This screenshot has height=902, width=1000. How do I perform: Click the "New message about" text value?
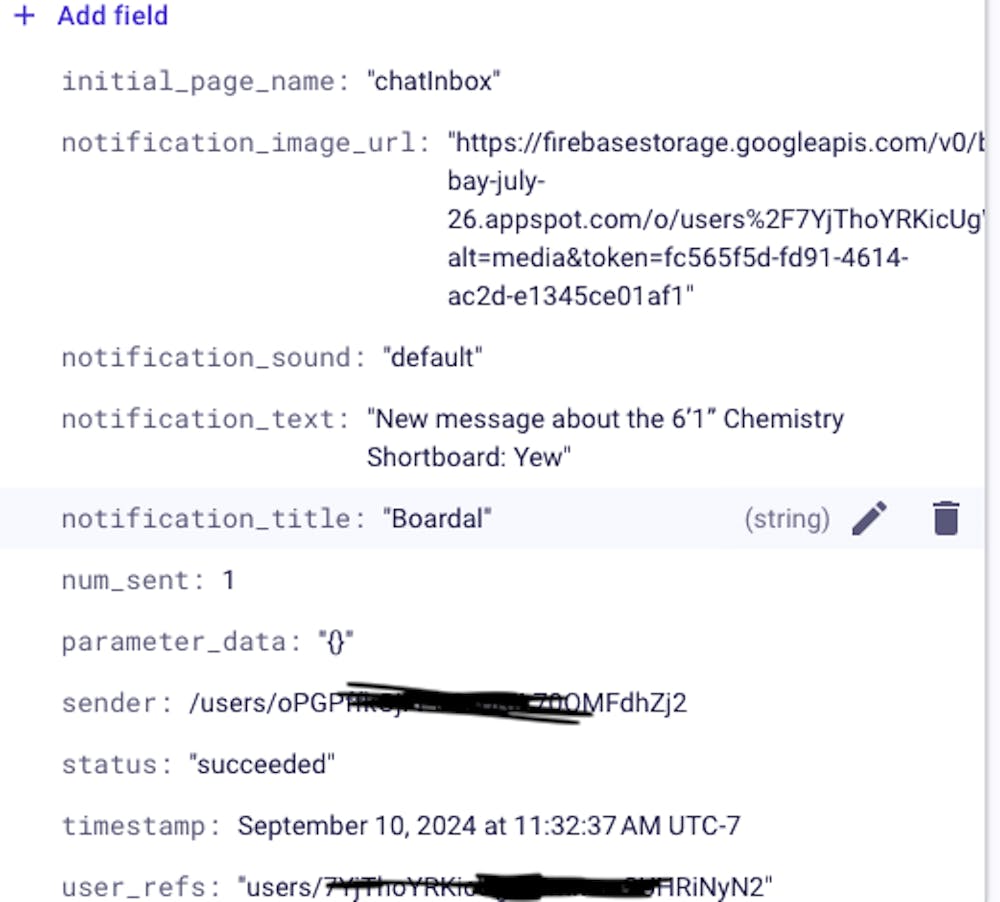pos(604,419)
